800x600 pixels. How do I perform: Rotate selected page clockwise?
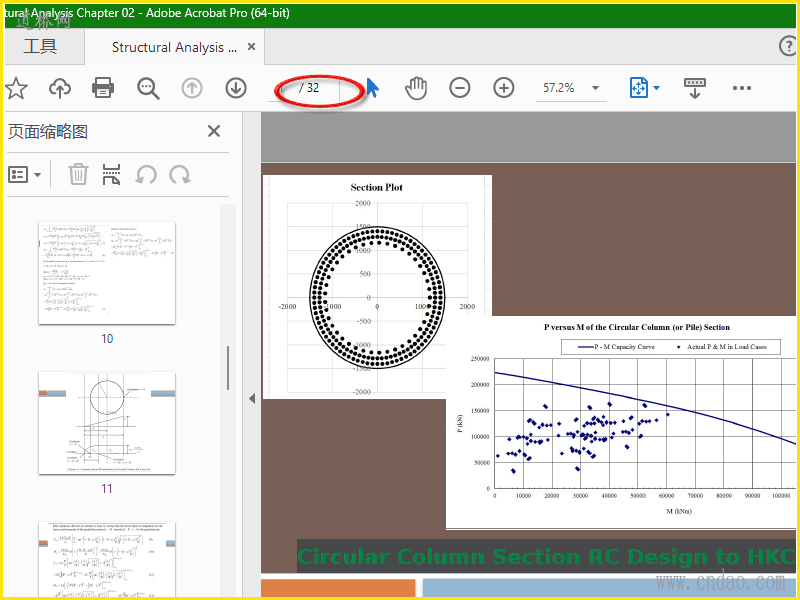180,174
